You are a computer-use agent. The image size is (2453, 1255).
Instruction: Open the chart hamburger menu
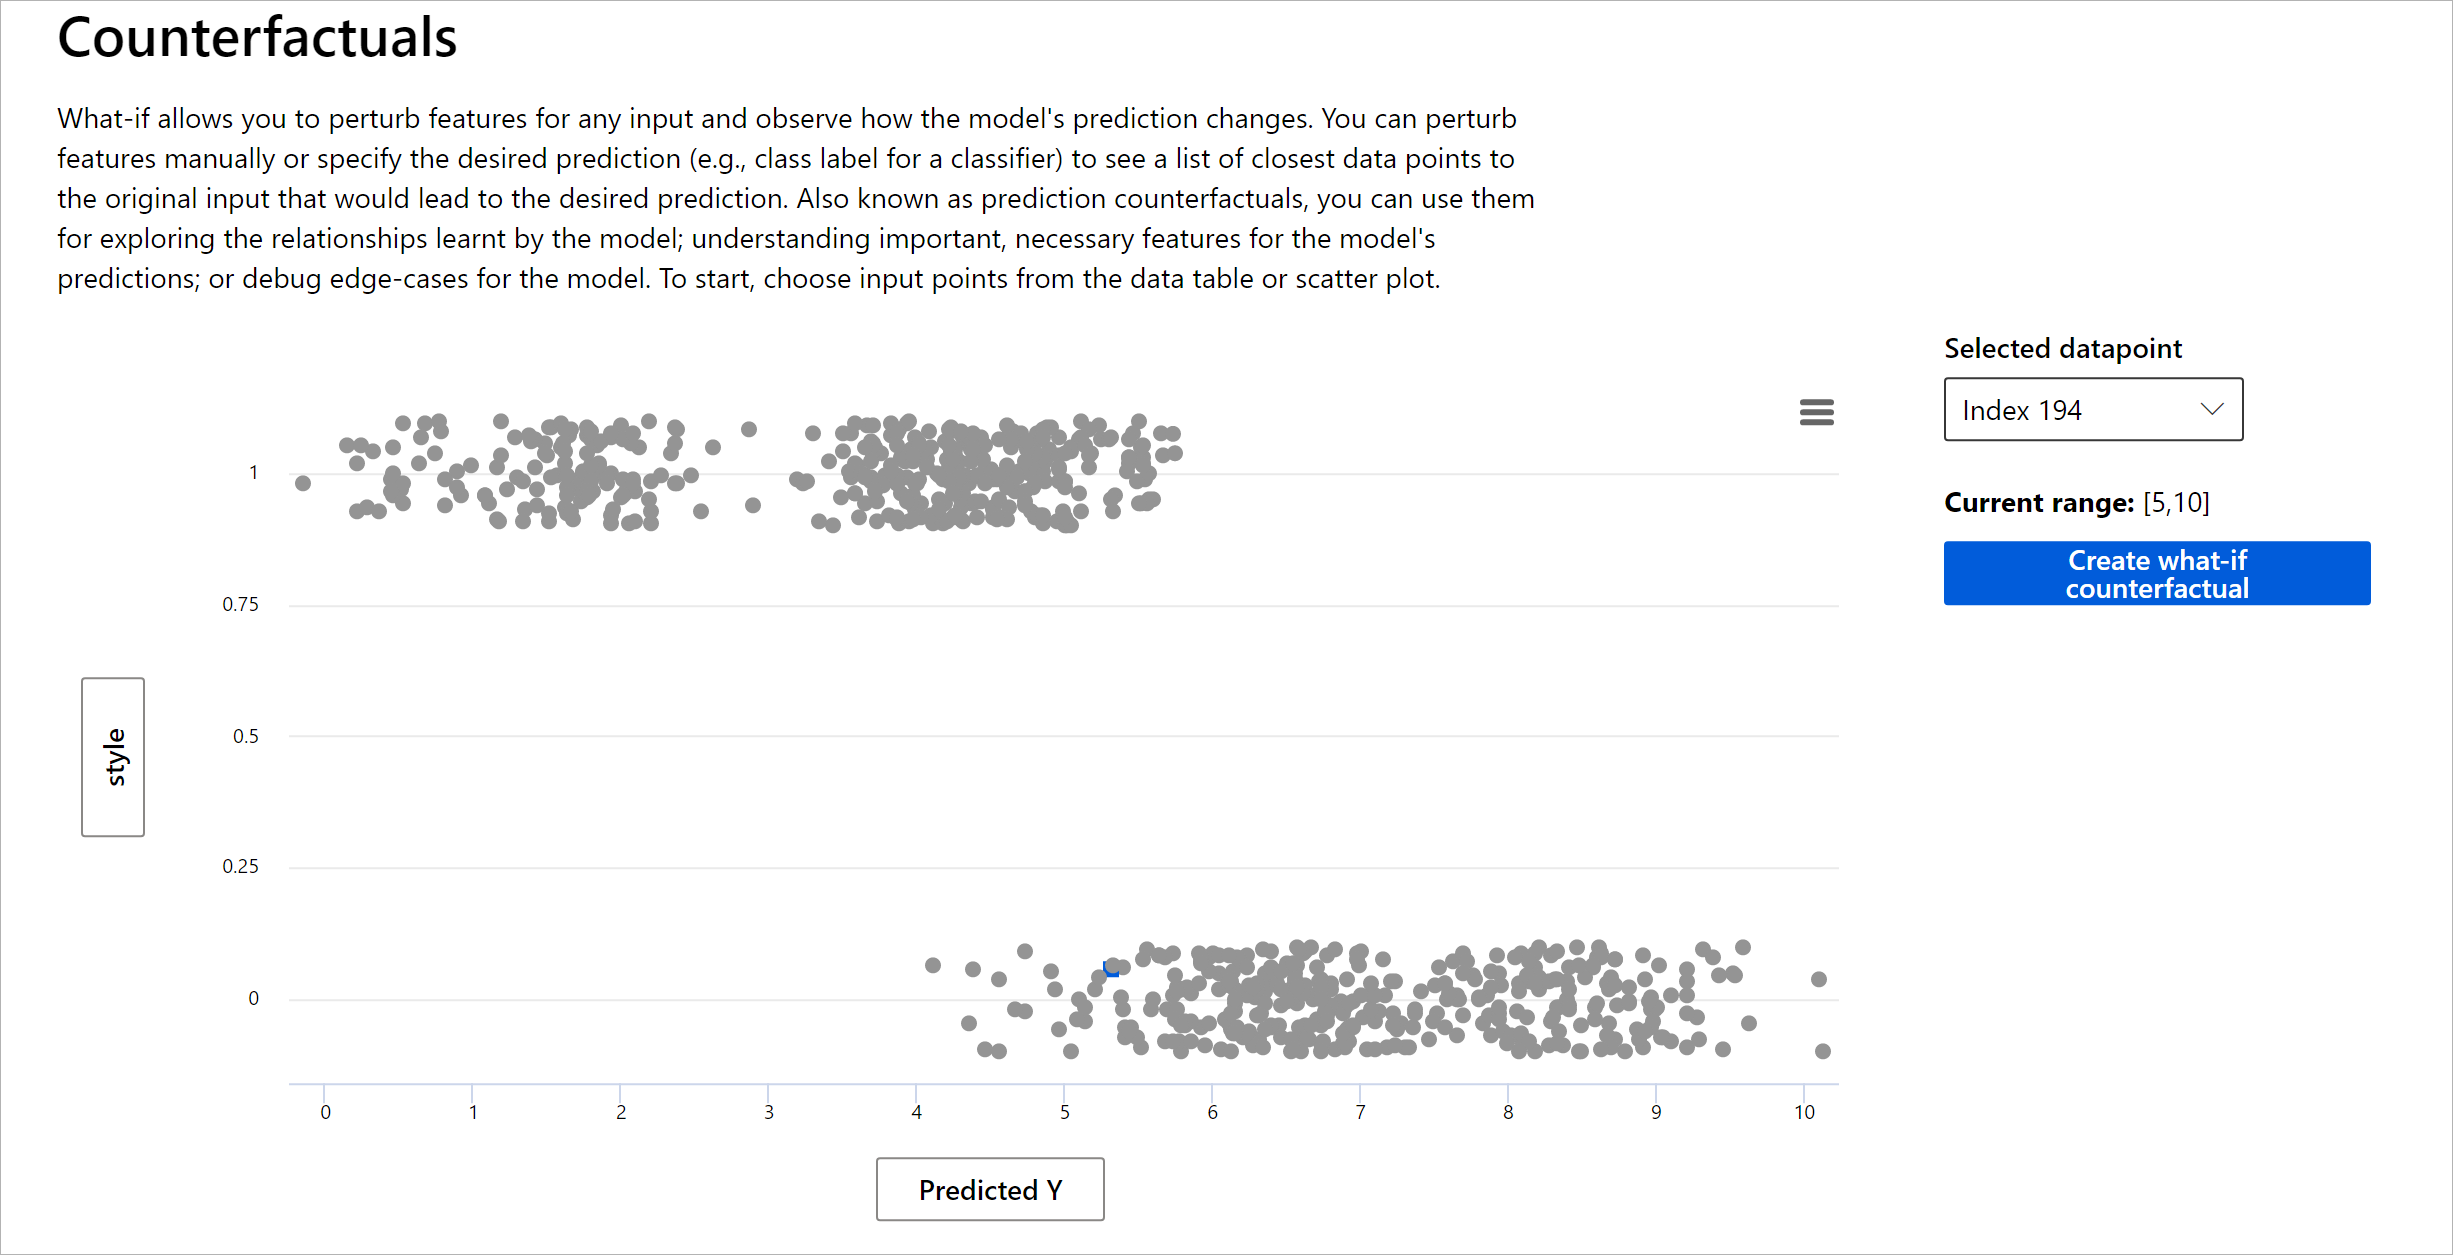(x=1816, y=412)
